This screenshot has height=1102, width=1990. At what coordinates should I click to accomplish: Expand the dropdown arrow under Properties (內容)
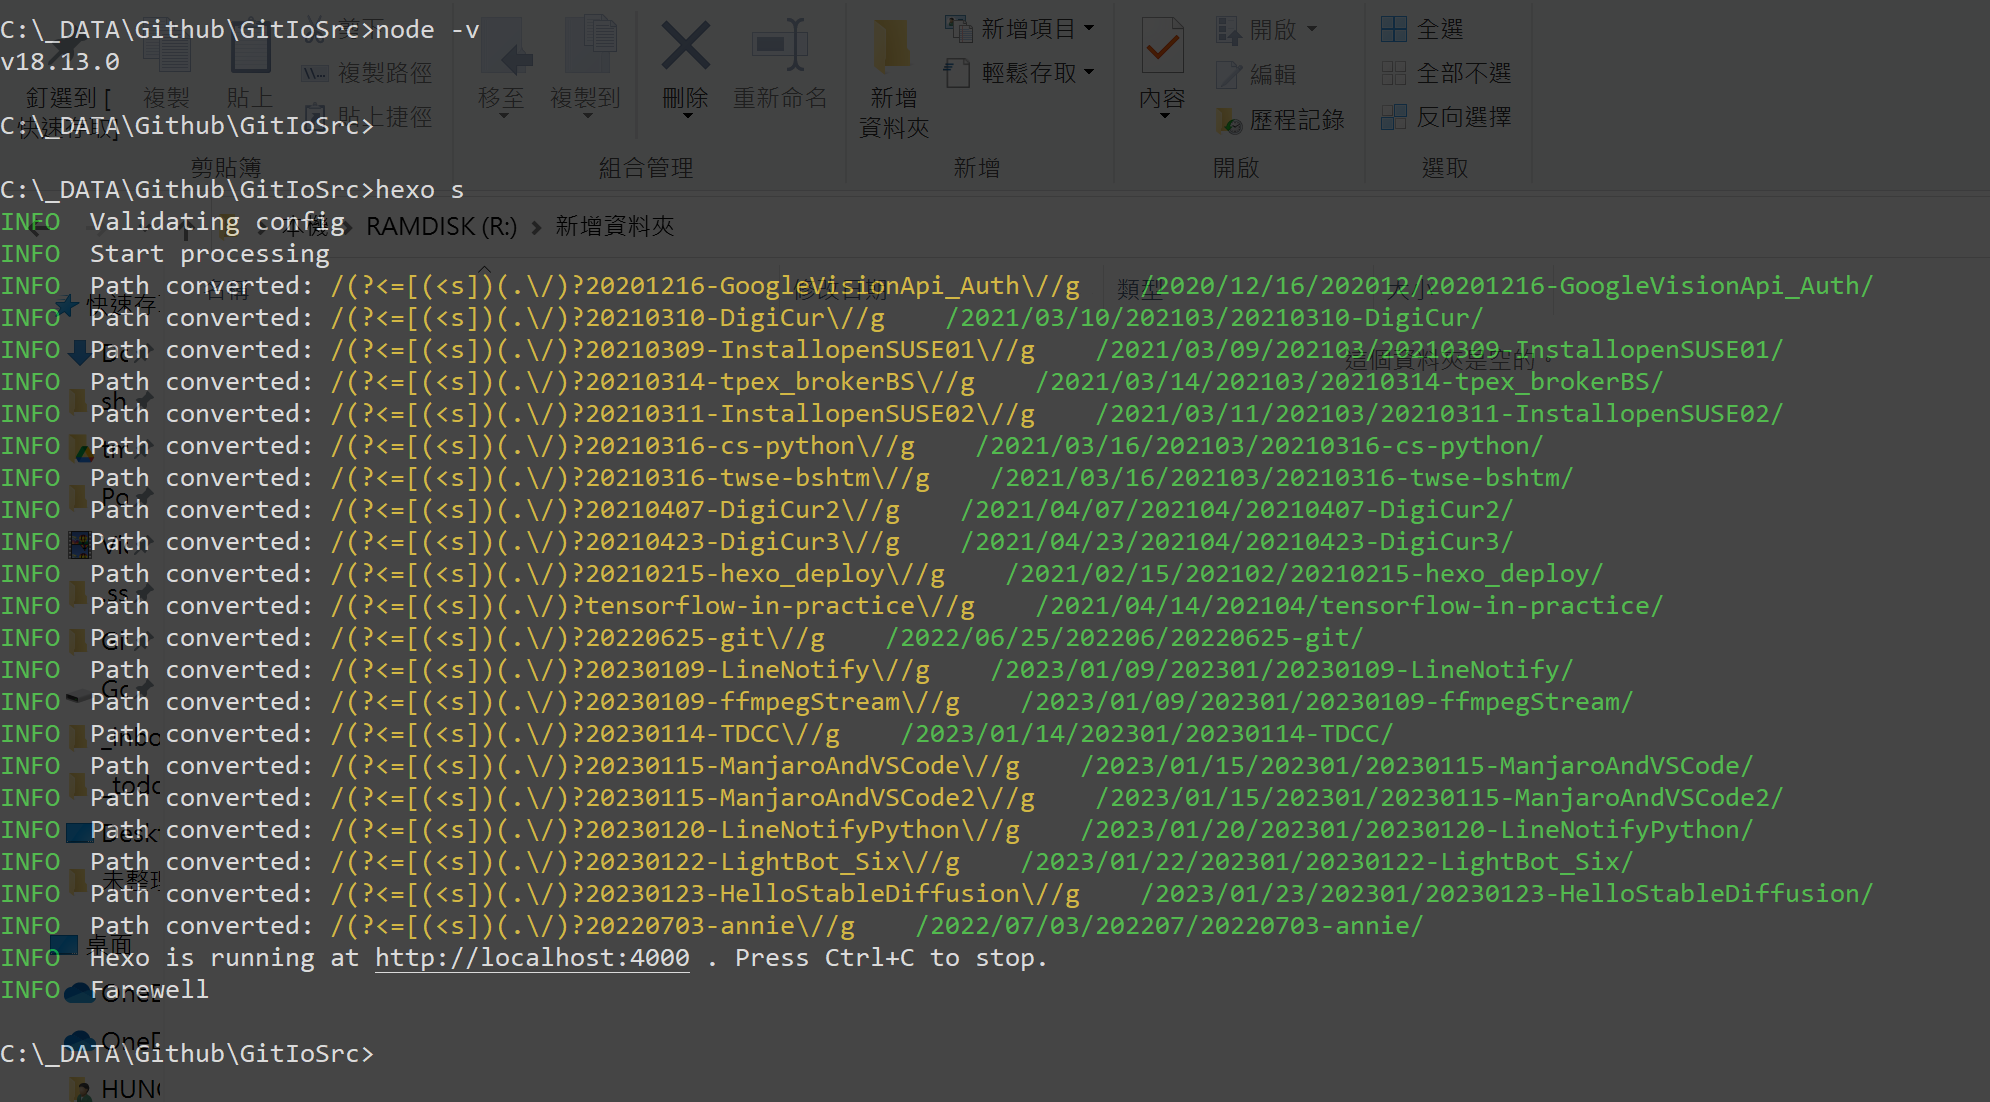[x=1164, y=116]
